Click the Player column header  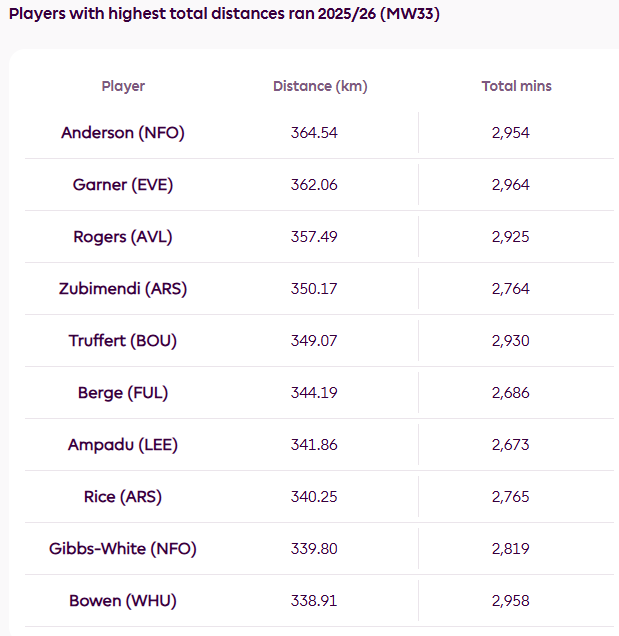pos(123,86)
